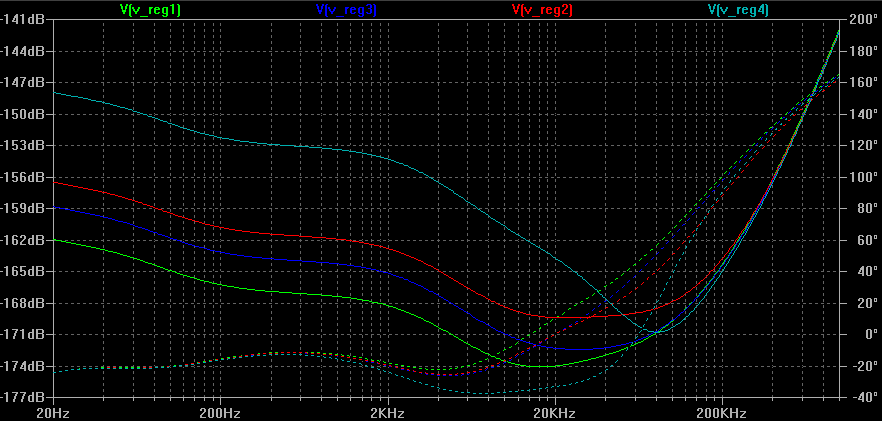
Task: Click the 200° phase axis label
Action: pos(864,20)
